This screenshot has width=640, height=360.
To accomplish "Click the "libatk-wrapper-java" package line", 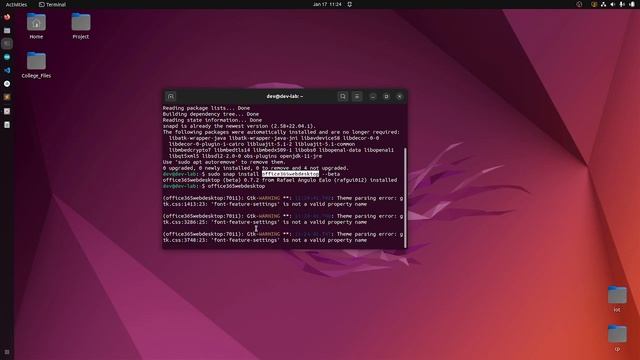I will tap(274, 138).
